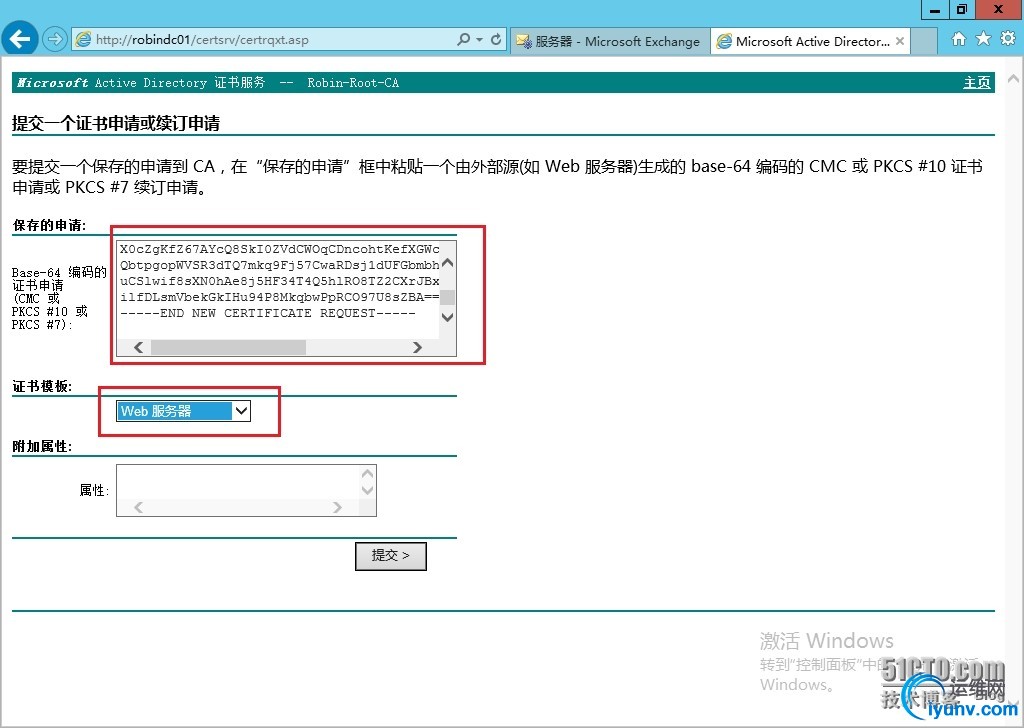Click request box right scroll arrow
Image resolution: width=1024 pixels, height=728 pixels.
tap(417, 347)
